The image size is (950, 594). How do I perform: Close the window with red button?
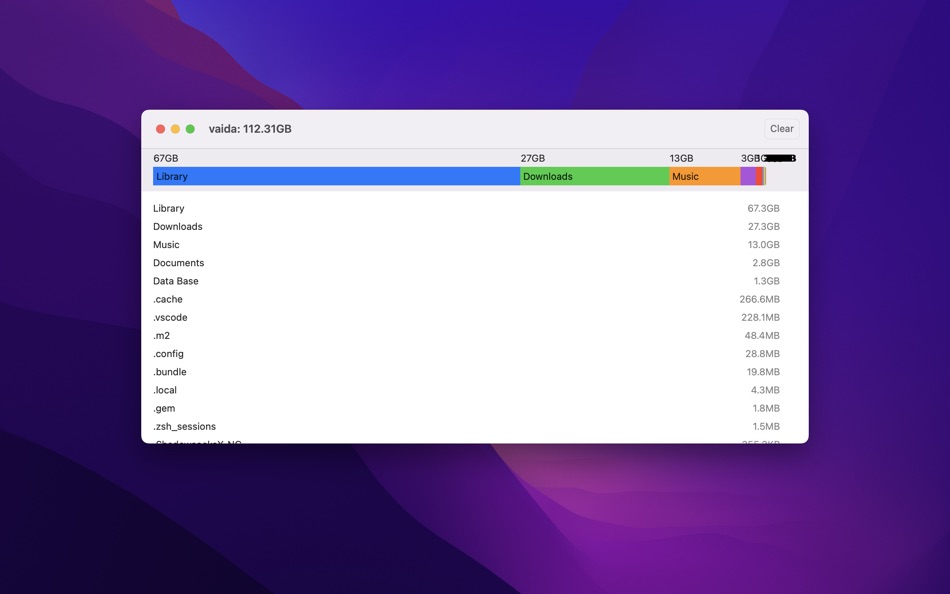[x=161, y=129]
